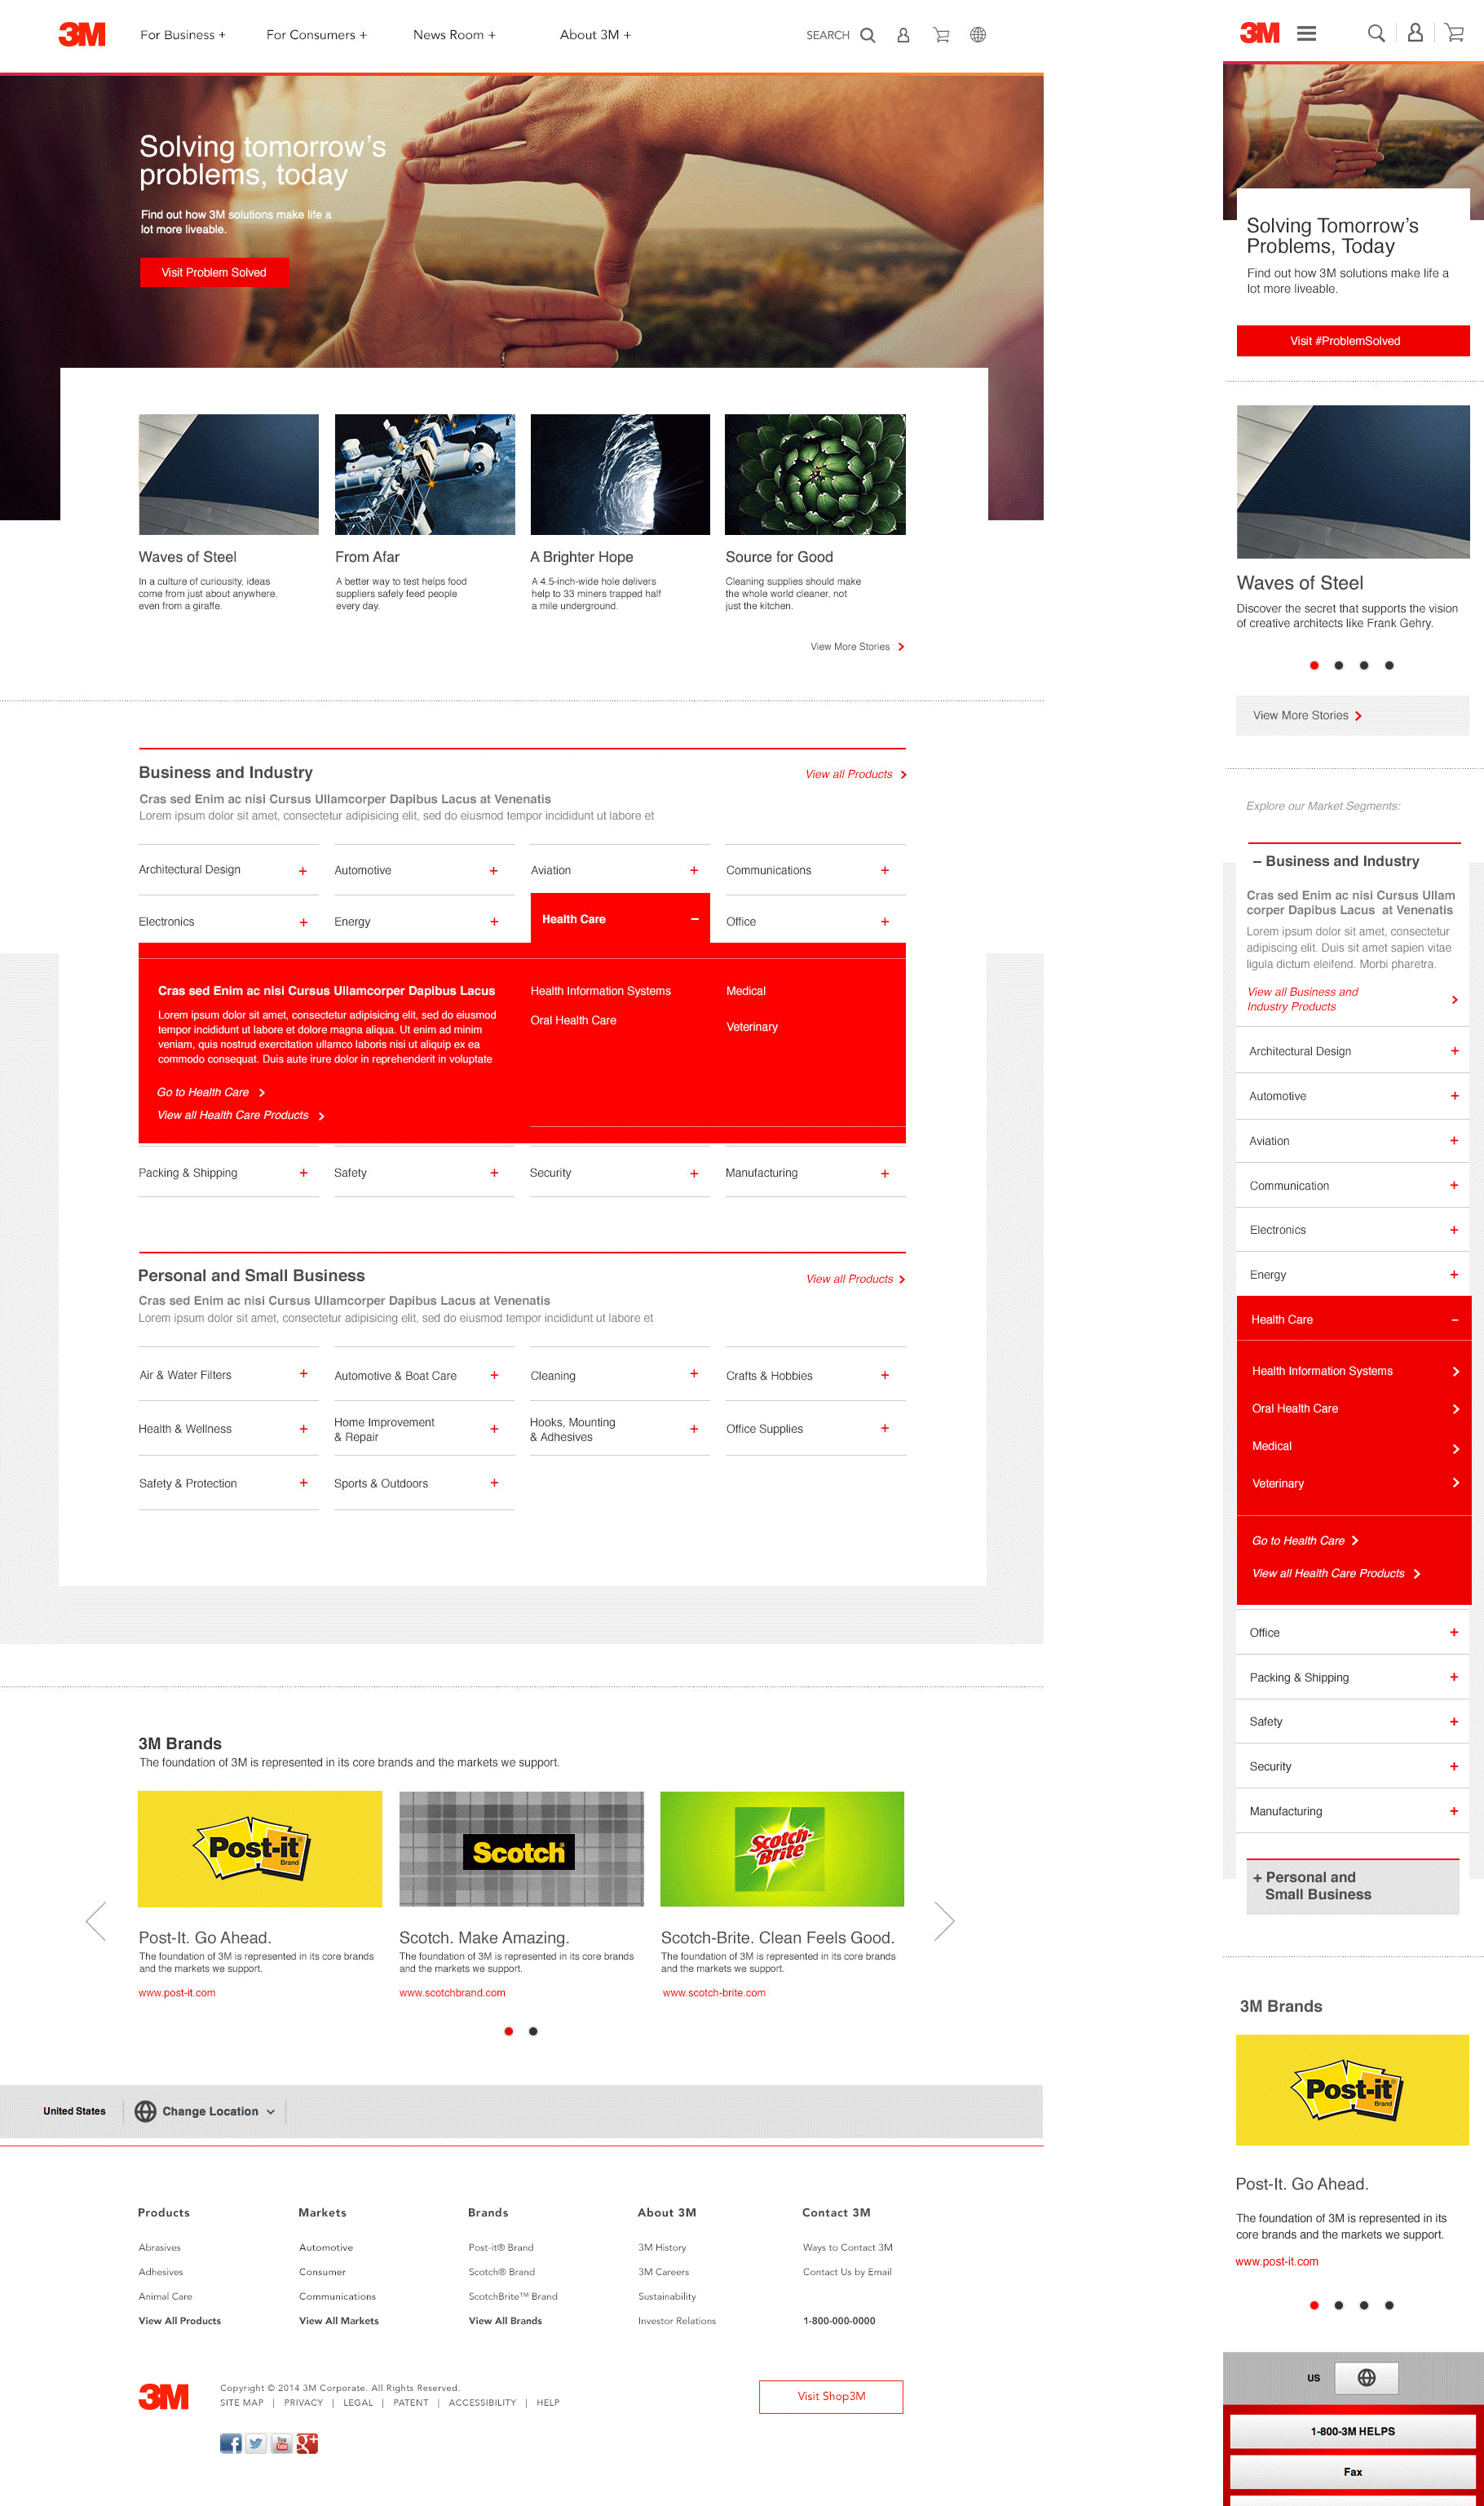1484x2506 pixels.
Task: Click chevron beside Health Information Systems mobile
Action: (x=1455, y=1372)
